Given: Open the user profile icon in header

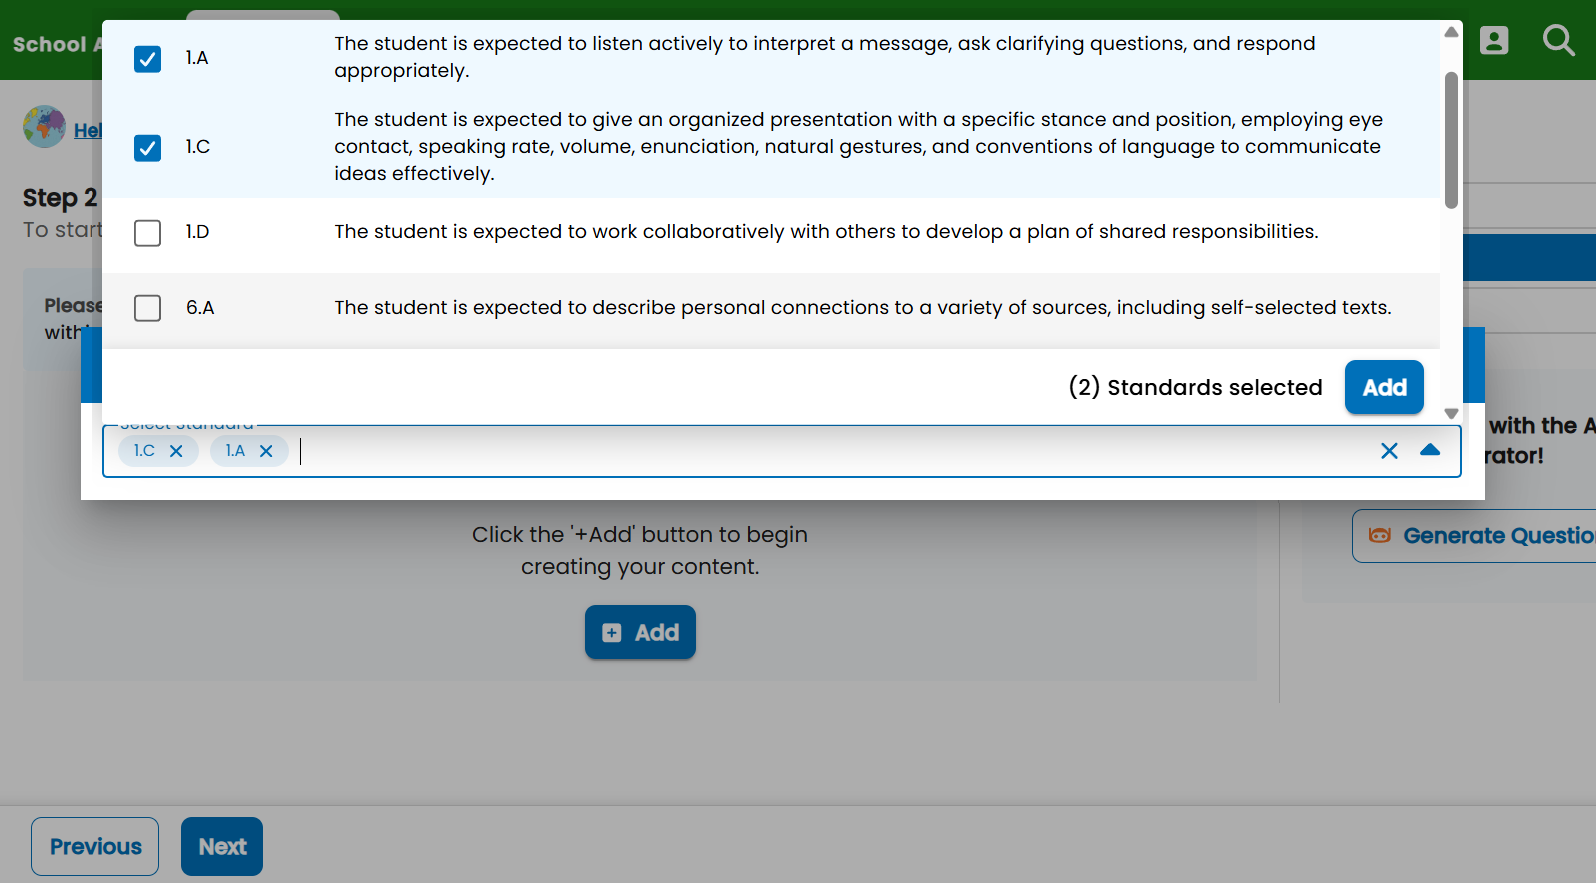Looking at the screenshot, I should tap(1494, 40).
